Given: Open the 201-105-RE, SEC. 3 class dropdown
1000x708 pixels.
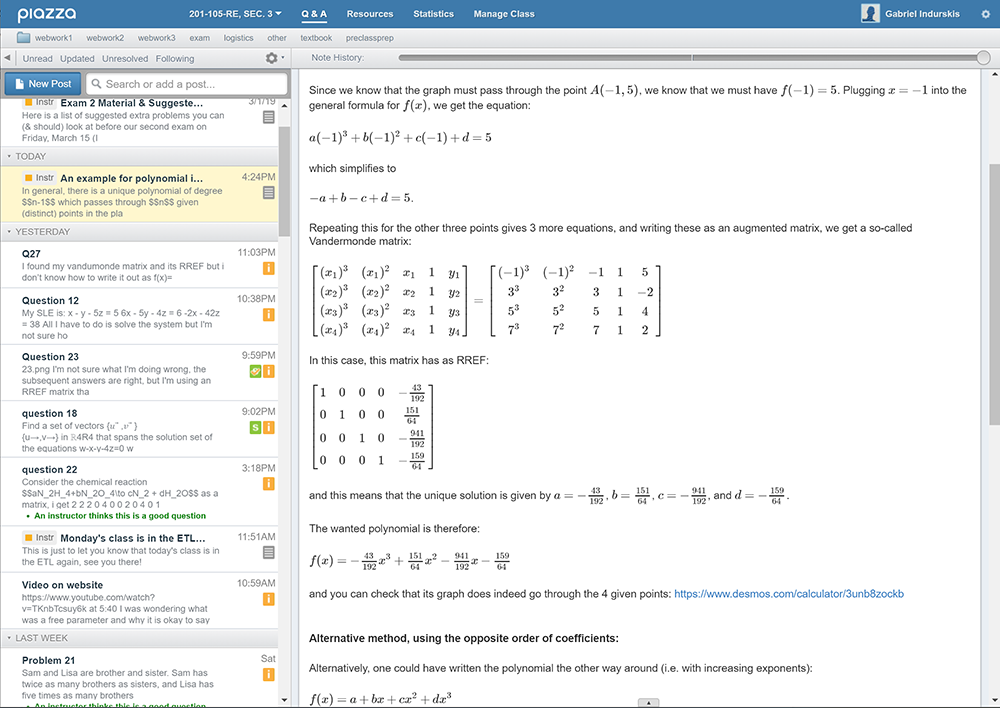Looking at the screenshot, I should pos(235,14).
